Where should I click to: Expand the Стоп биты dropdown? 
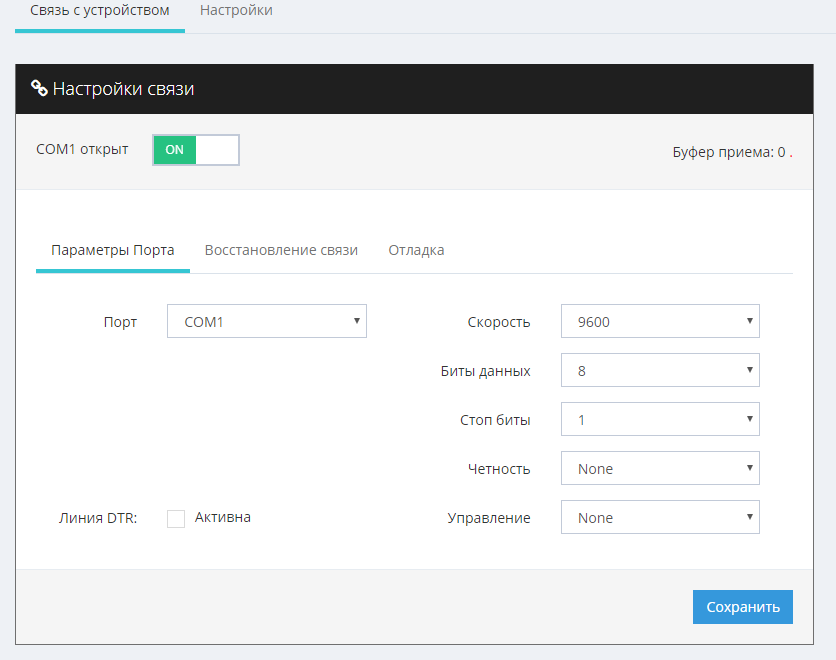(660, 420)
